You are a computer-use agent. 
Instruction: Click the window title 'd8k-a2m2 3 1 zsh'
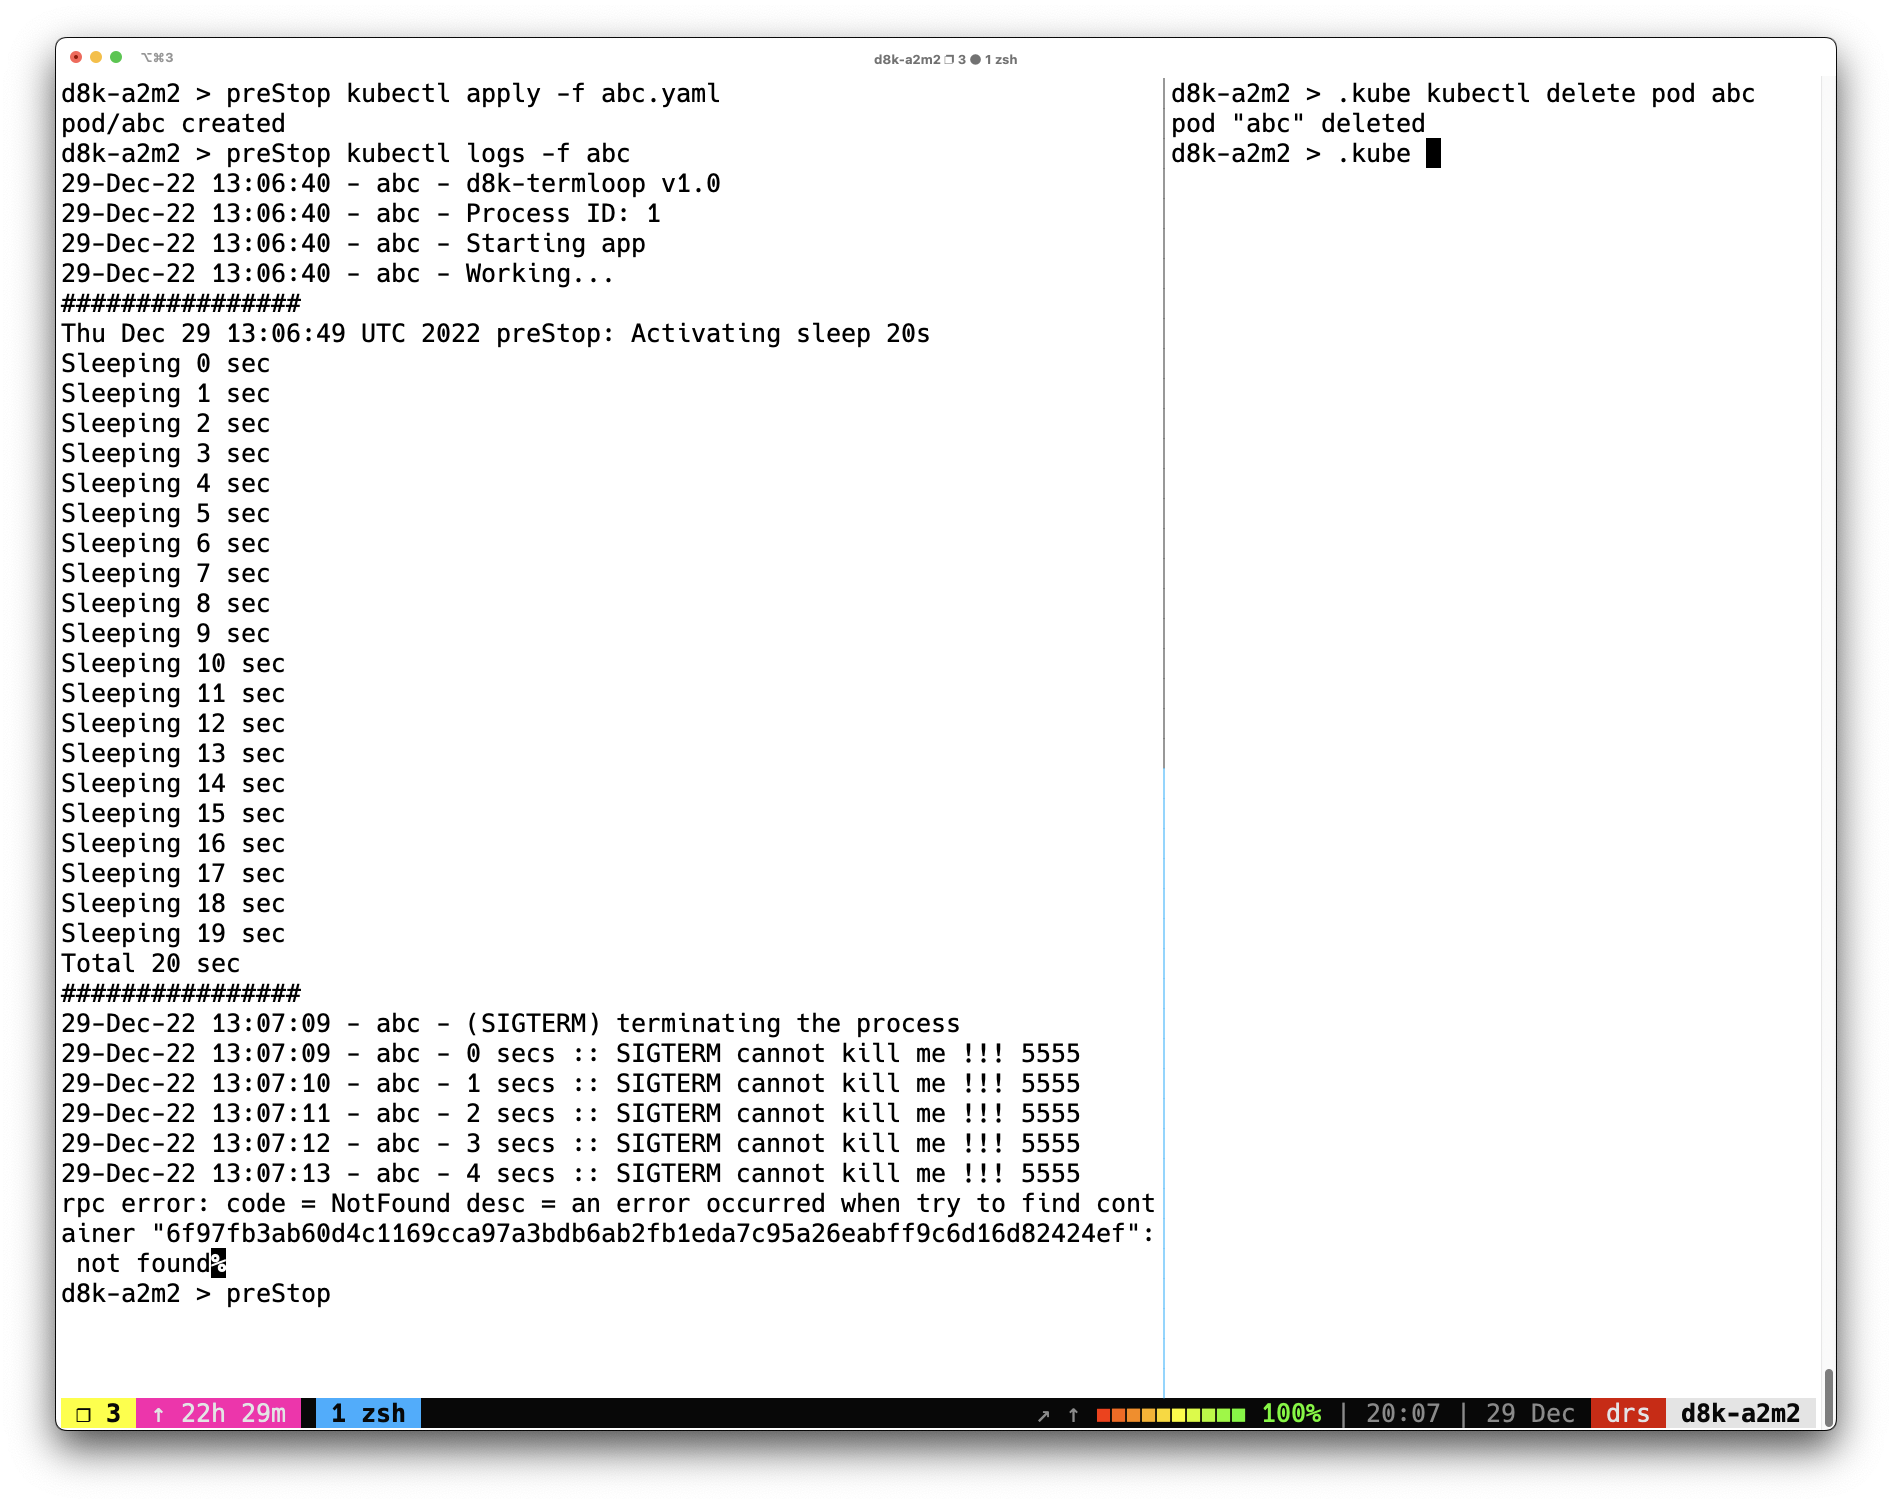pyautogui.click(x=945, y=59)
